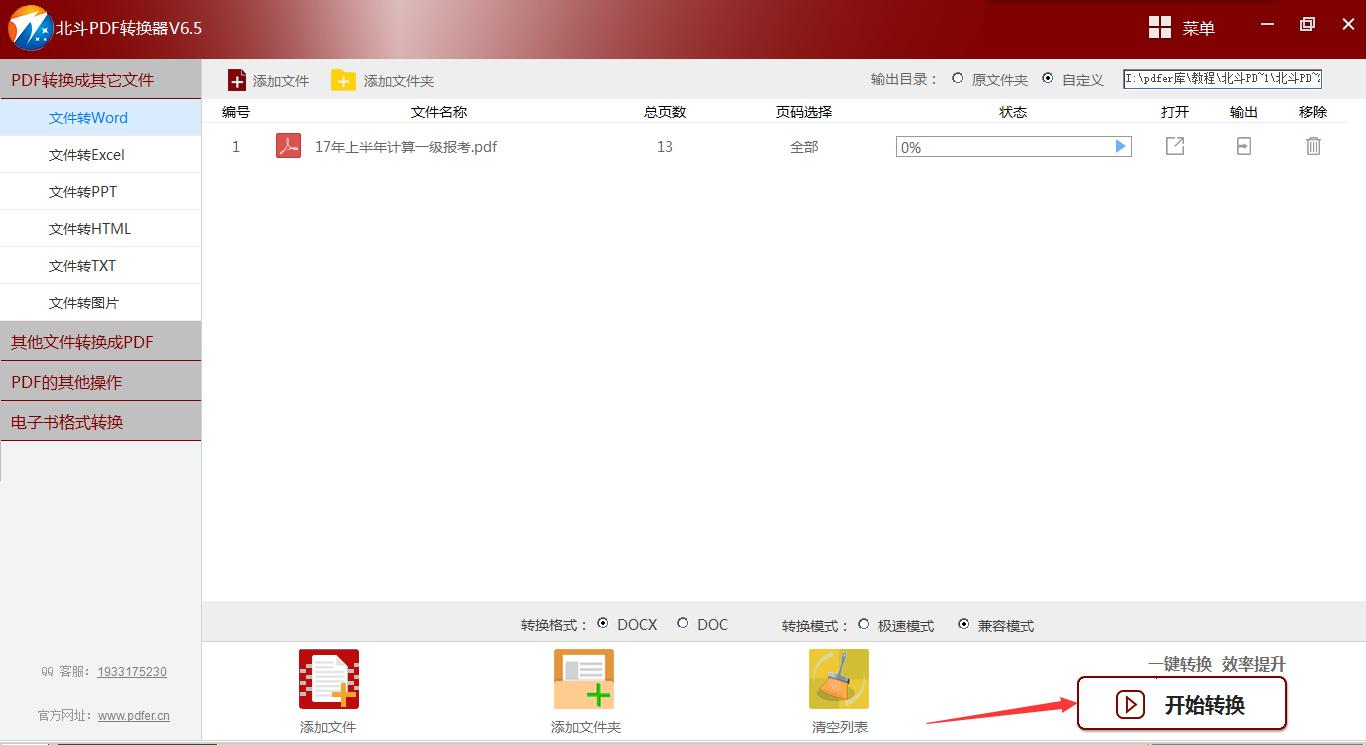1366x745 pixels.
Task: Click the red 添加文件 toolbar icon
Action: tap(237, 79)
